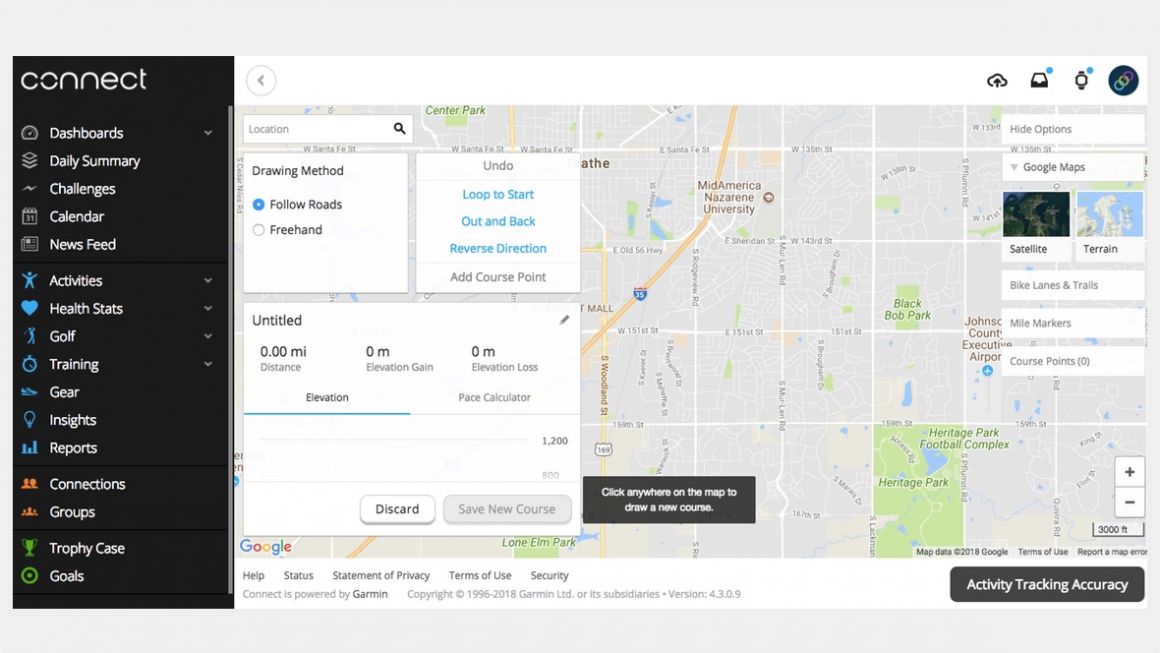Viewport: 1160px width, 653px height.
Task: Open the inbox notifications icon
Action: coord(1039,80)
